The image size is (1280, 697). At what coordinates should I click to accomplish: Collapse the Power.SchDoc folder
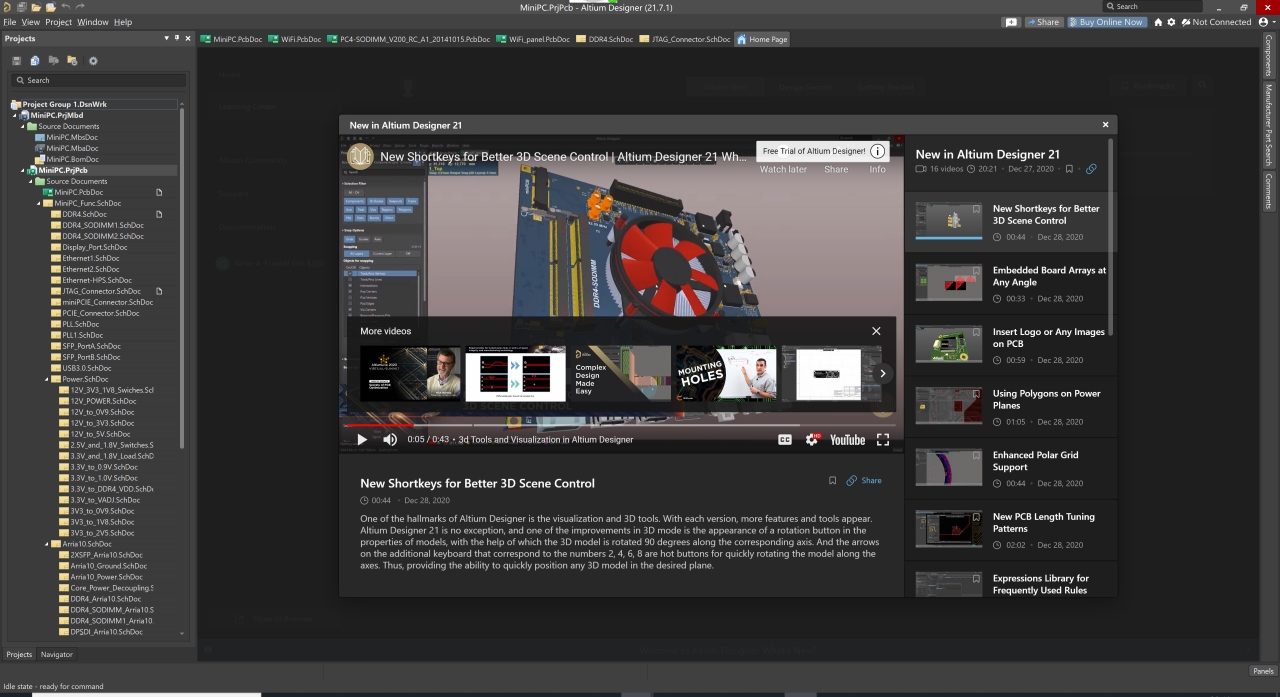click(x=44, y=378)
